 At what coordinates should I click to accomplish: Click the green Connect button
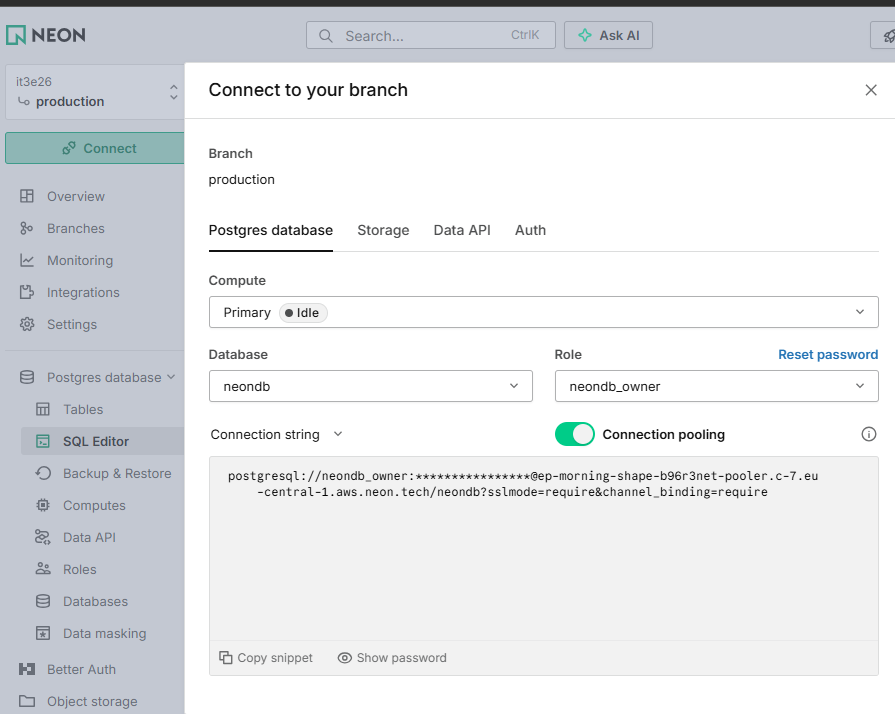pos(95,148)
